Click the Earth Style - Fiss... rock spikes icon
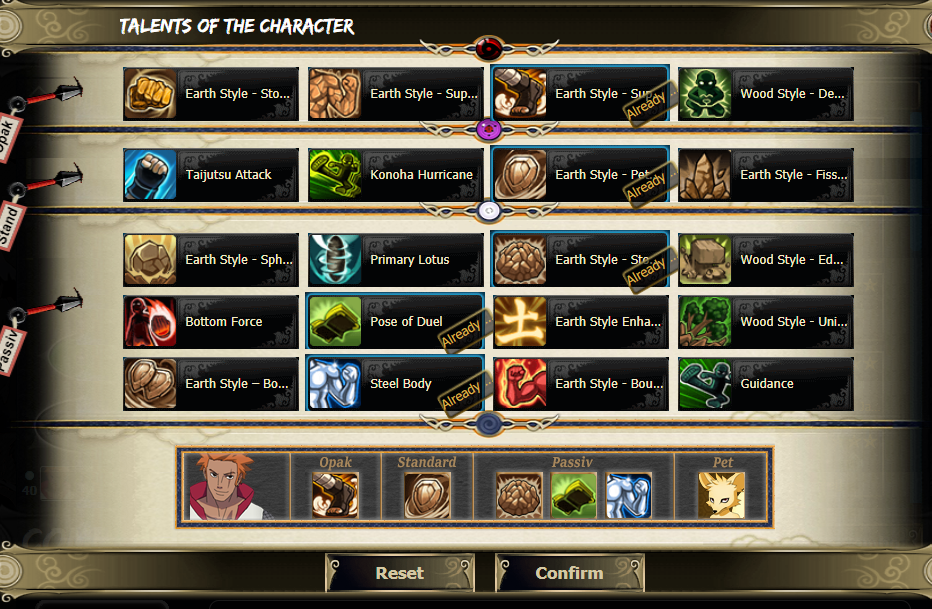The width and height of the screenshot is (932, 609). coord(705,175)
